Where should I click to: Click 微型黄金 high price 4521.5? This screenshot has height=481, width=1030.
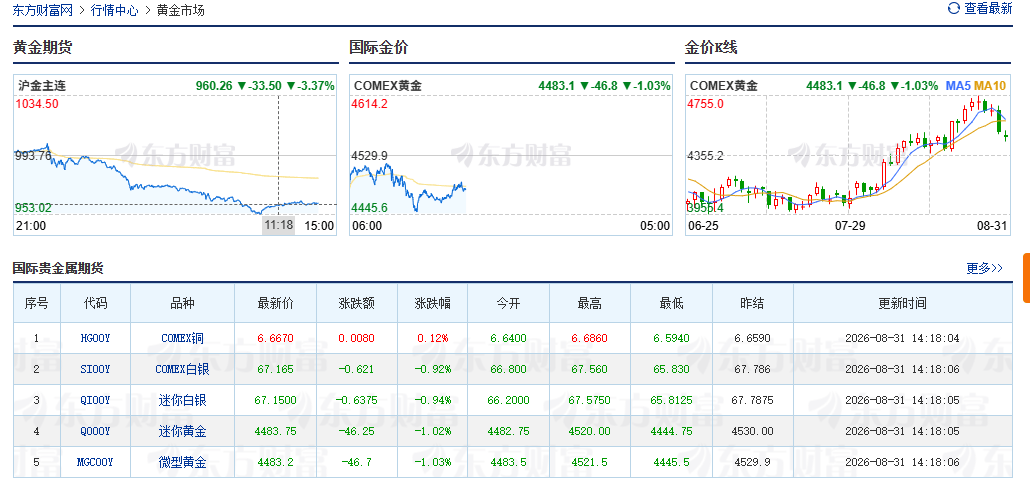[589, 463]
